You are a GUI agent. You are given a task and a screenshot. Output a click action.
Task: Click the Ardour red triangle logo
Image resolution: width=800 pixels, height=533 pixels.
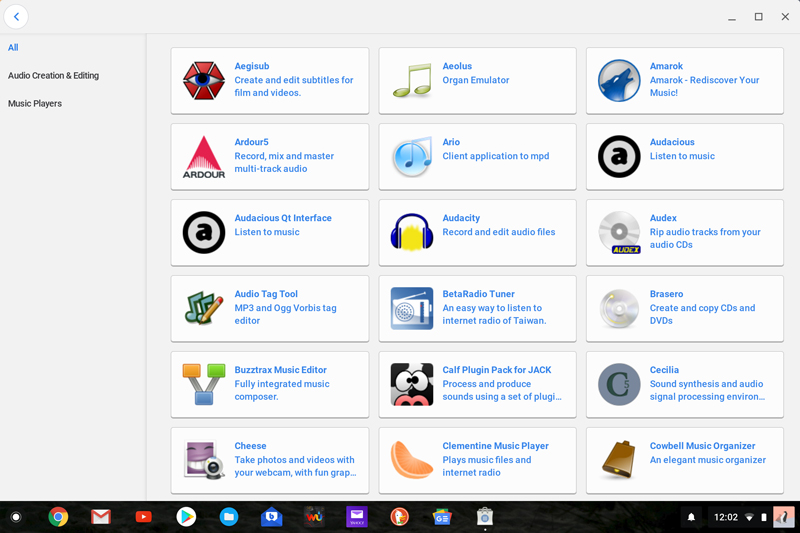pyautogui.click(x=204, y=157)
